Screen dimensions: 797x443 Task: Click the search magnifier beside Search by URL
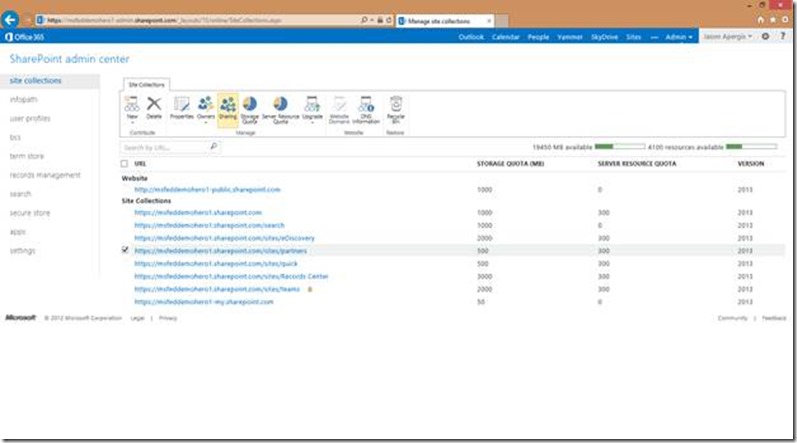click(213, 146)
